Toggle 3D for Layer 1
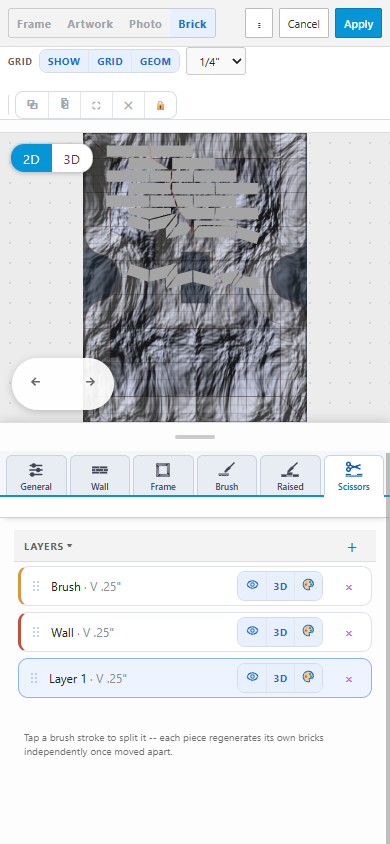Viewport: 390px width, 844px height. coord(280,678)
